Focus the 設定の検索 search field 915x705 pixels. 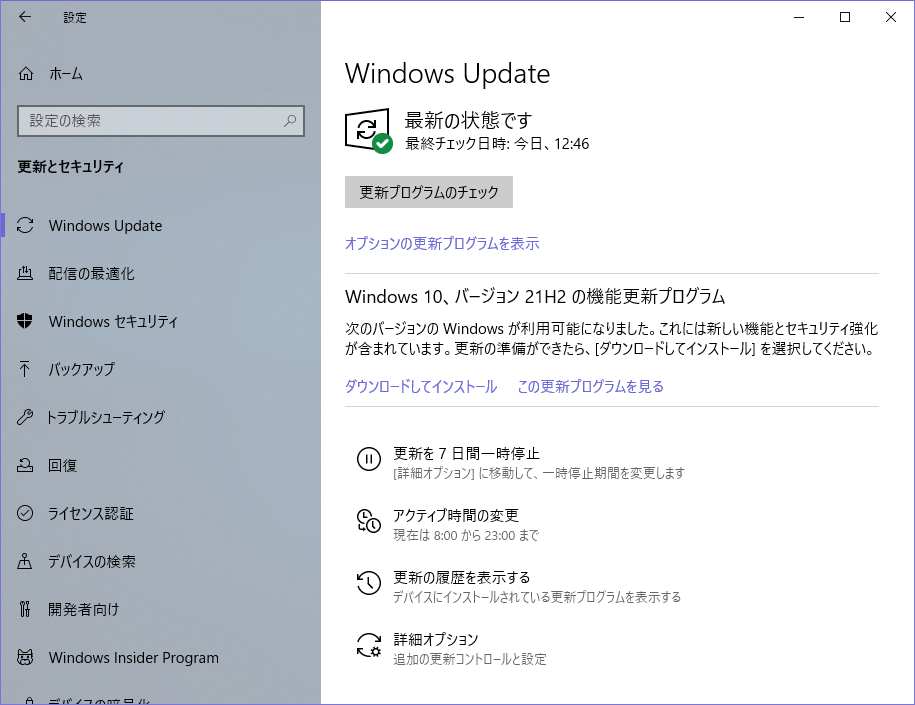[x=161, y=121]
